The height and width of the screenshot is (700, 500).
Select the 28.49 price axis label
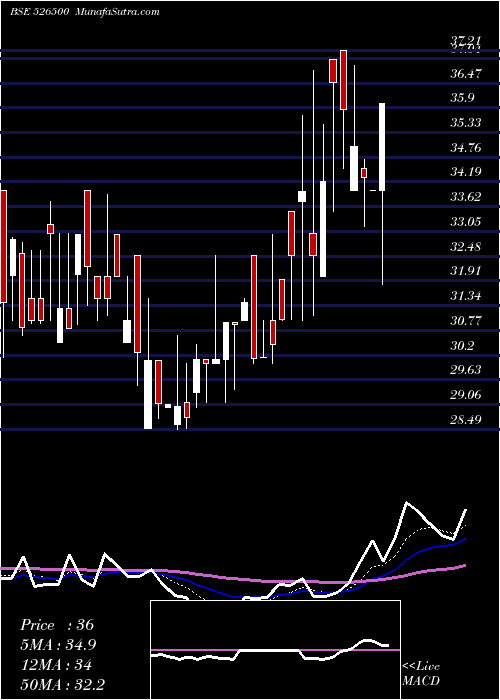pos(466,420)
